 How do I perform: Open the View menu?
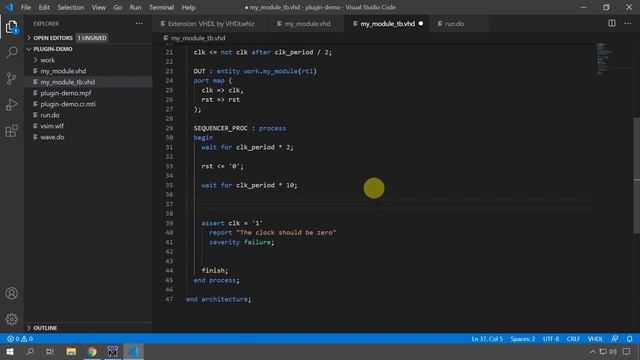[98, 7]
